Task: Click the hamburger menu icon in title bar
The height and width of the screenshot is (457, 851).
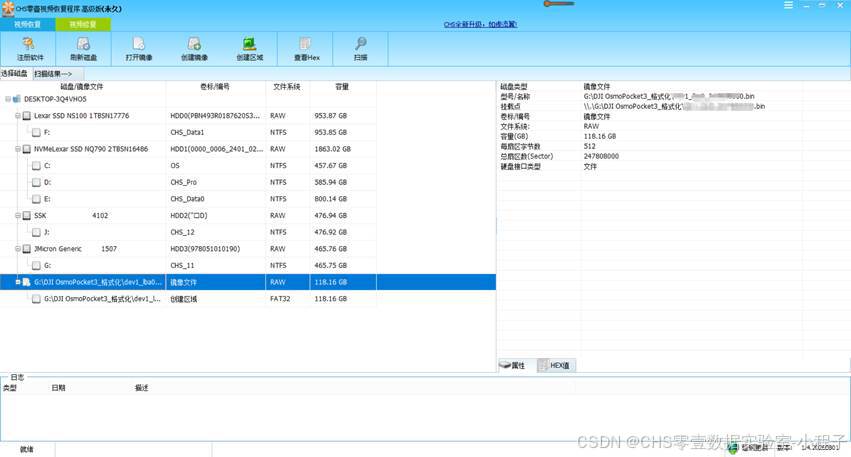Action: point(788,5)
